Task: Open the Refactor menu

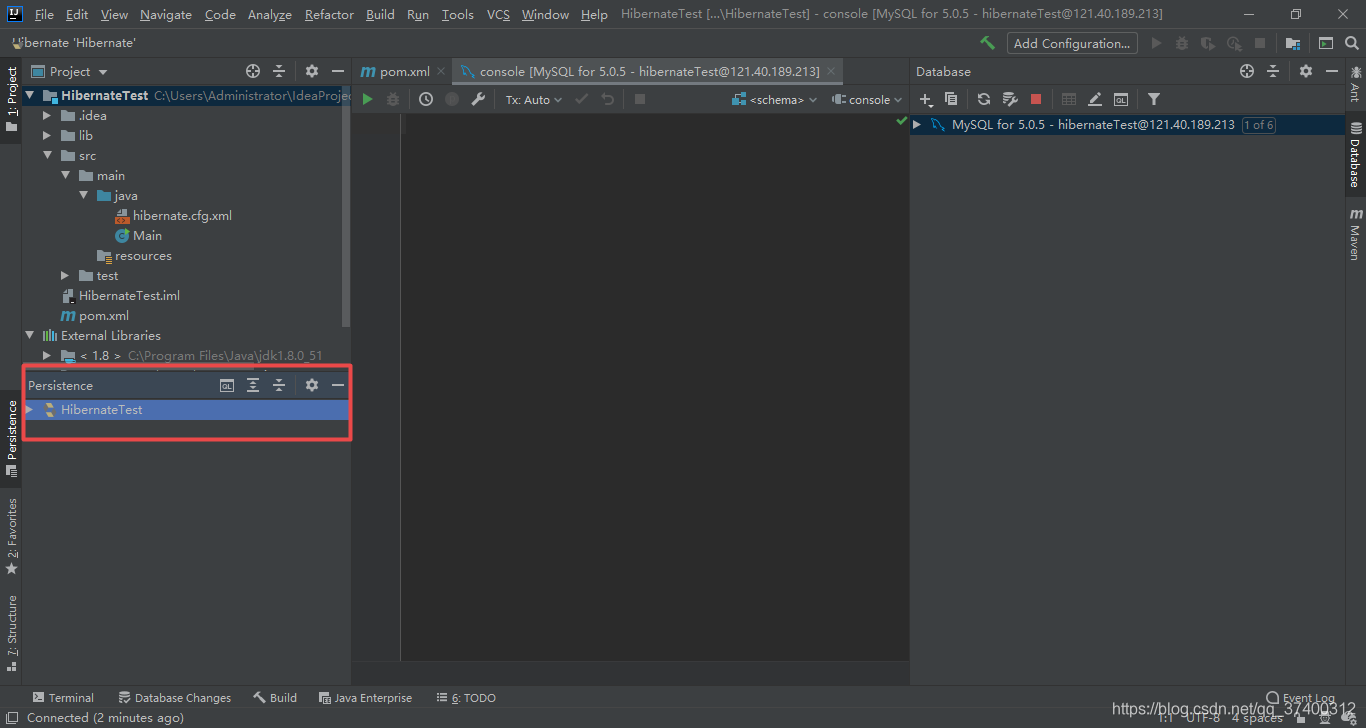Action: 329,15
